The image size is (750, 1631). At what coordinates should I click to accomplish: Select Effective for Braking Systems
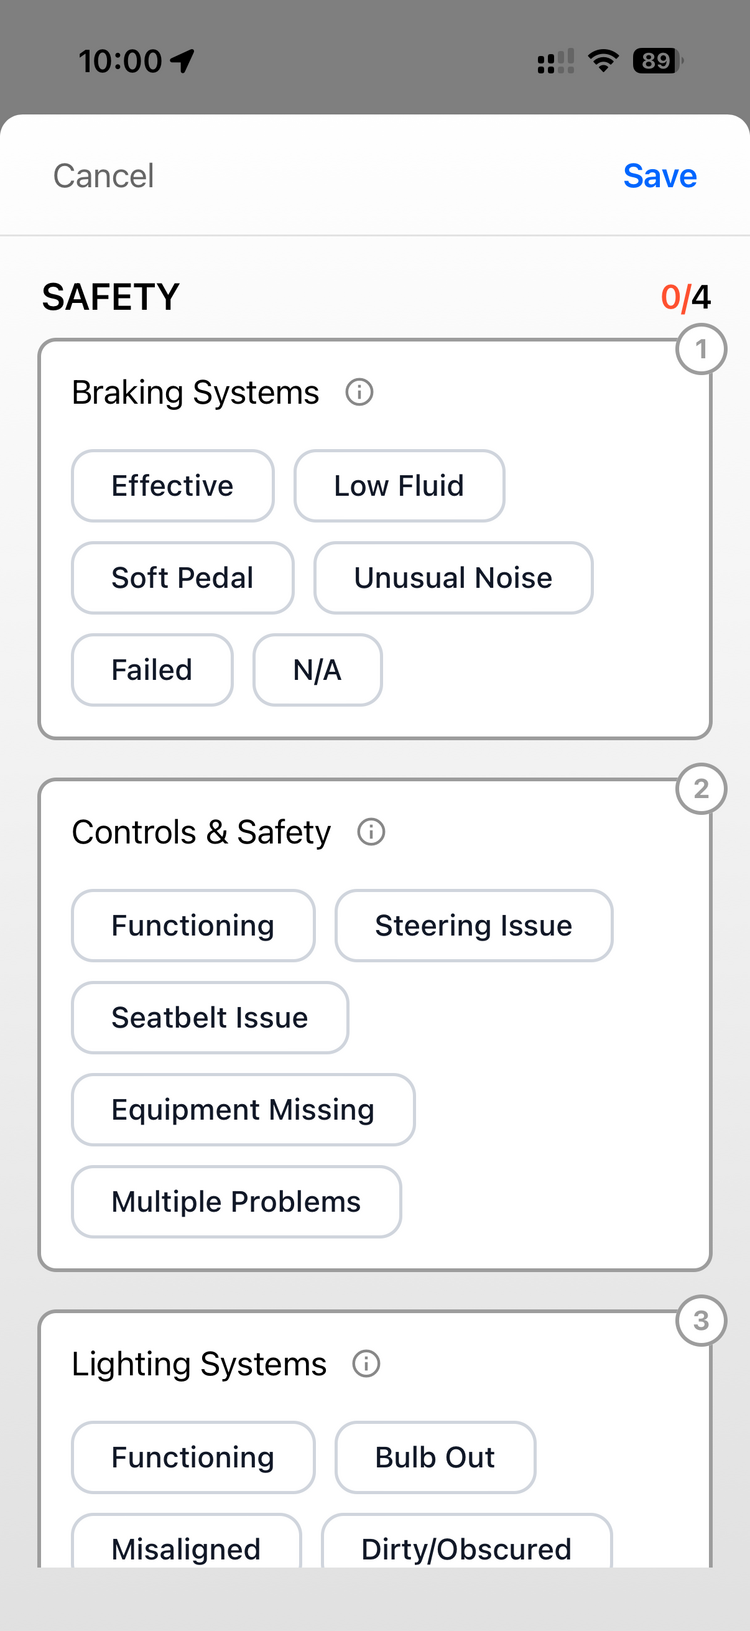[172, 486]
